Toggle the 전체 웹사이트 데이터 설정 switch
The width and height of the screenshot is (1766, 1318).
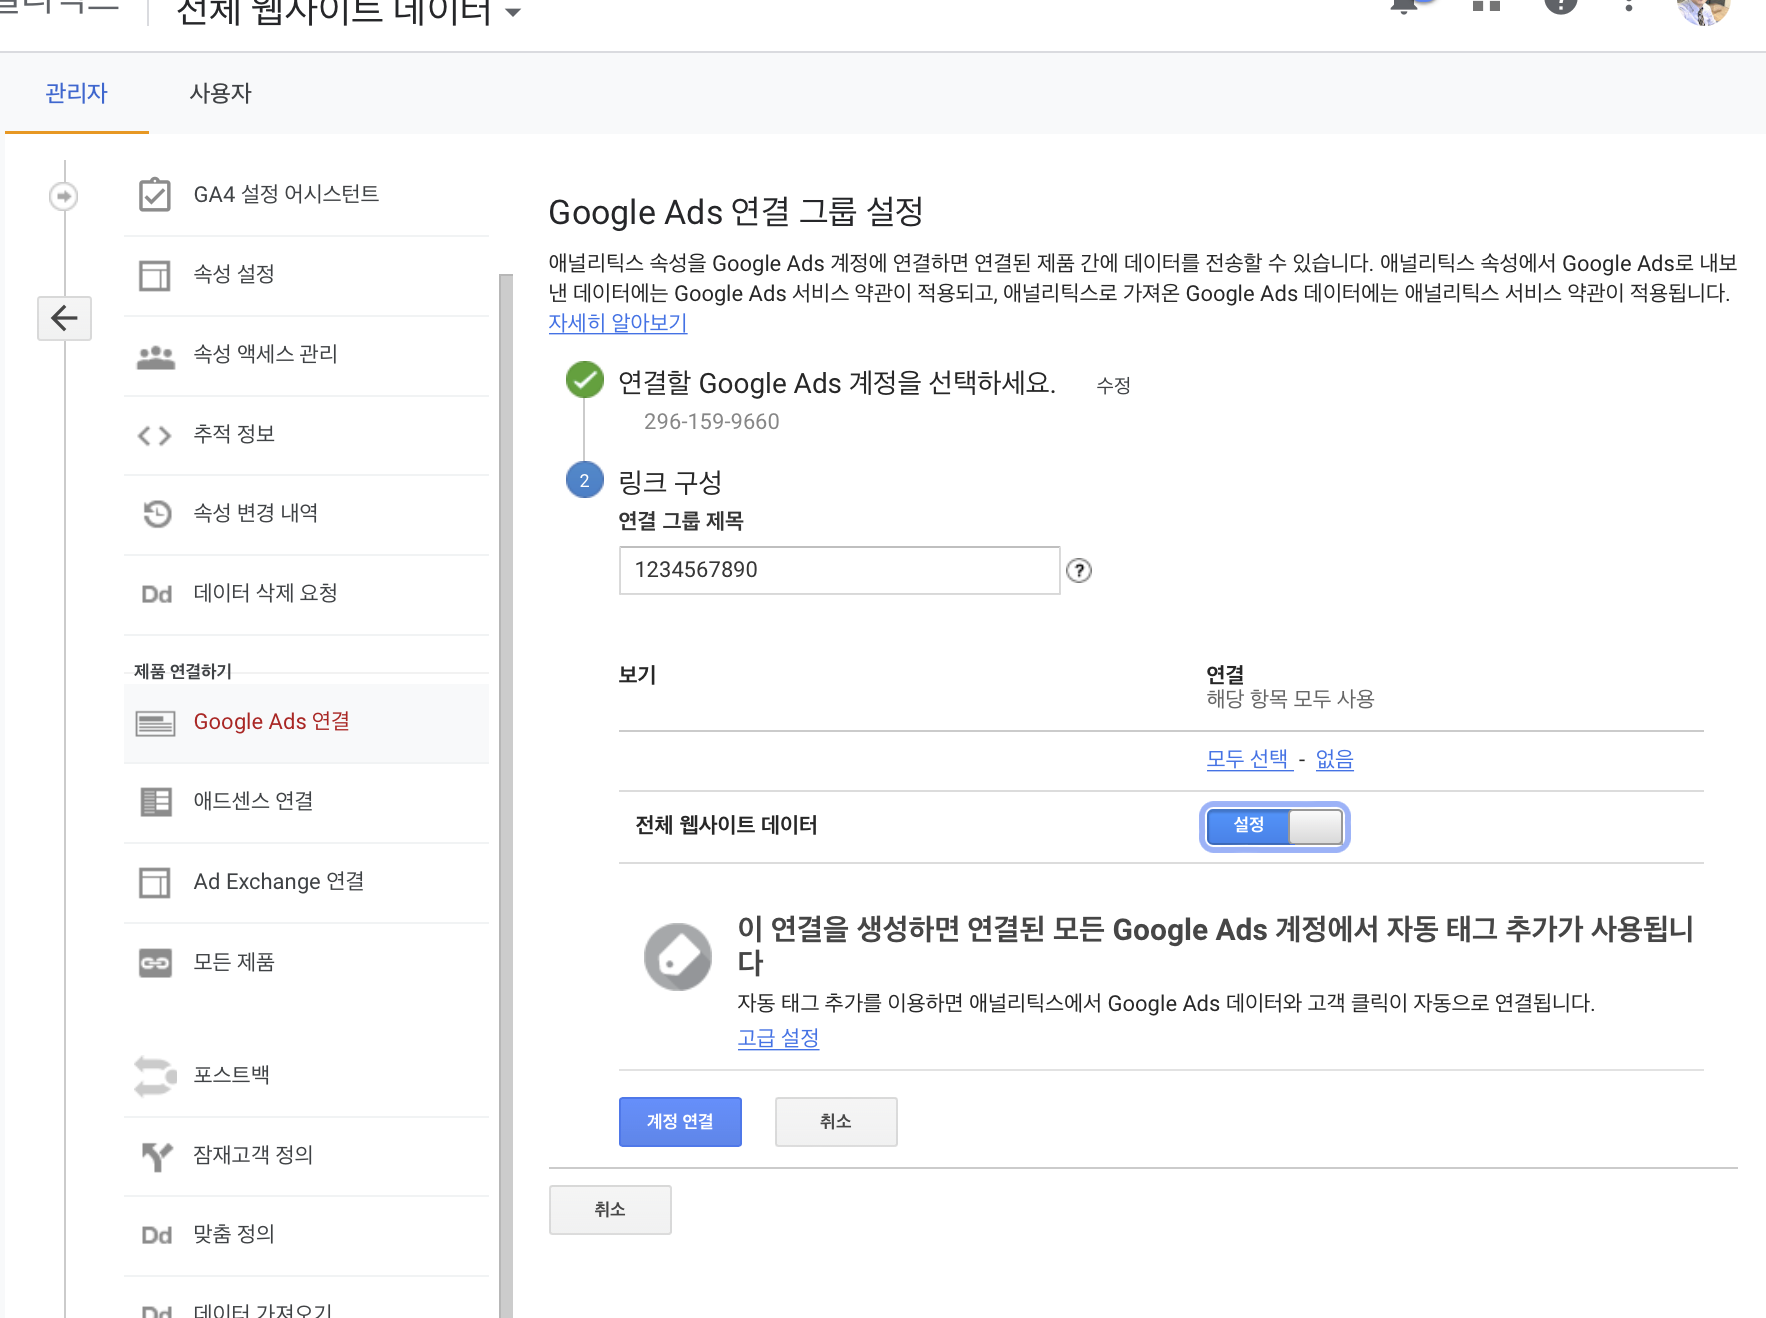[1274, 827]
